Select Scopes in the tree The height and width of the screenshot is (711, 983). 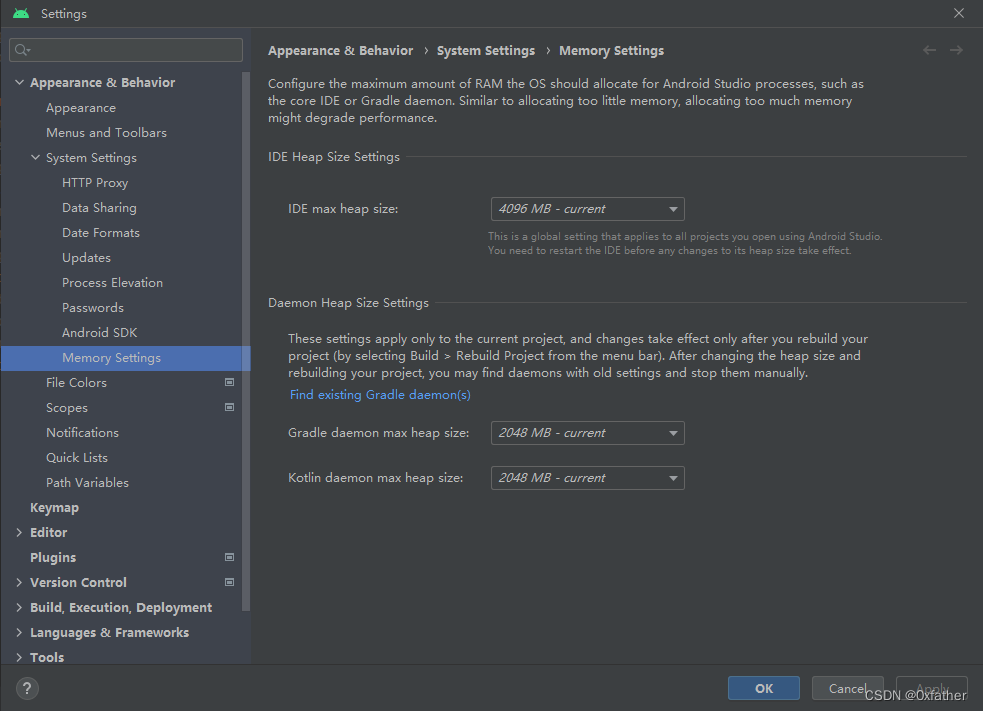pyautogui.click(x=67, y=408)
